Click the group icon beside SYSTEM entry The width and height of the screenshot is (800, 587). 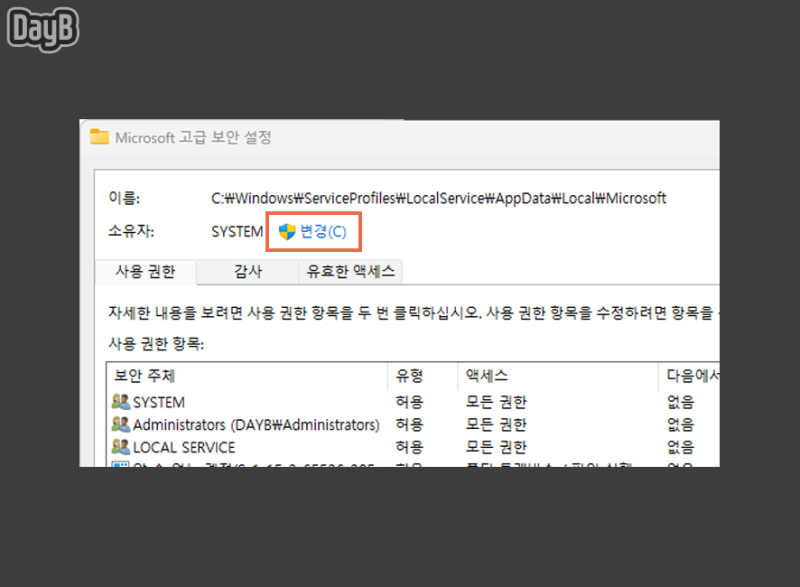point(122,402)
